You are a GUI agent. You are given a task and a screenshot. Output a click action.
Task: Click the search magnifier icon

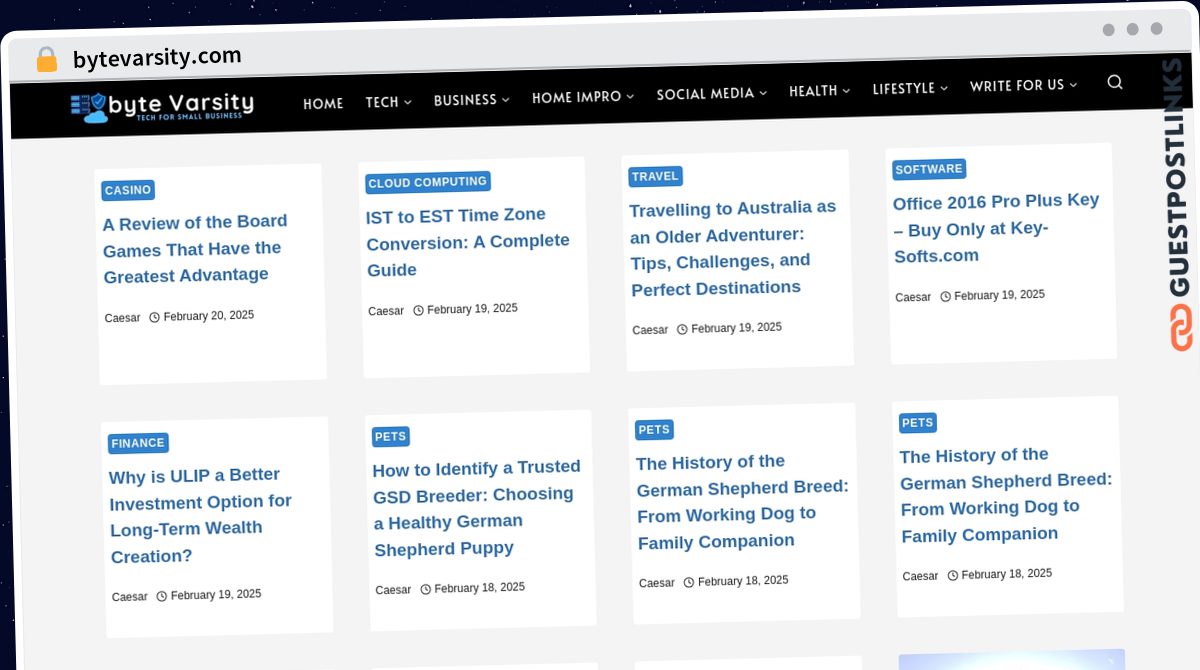tap(1115, 82)
